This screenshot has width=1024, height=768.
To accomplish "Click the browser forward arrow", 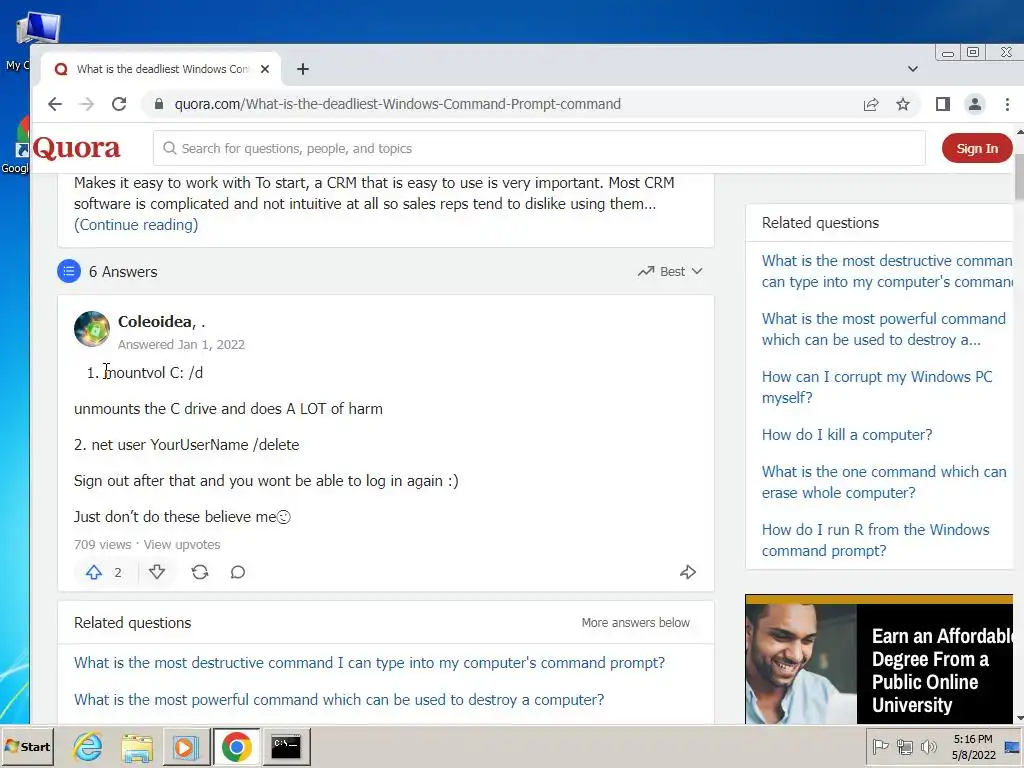I will point(87,104).
